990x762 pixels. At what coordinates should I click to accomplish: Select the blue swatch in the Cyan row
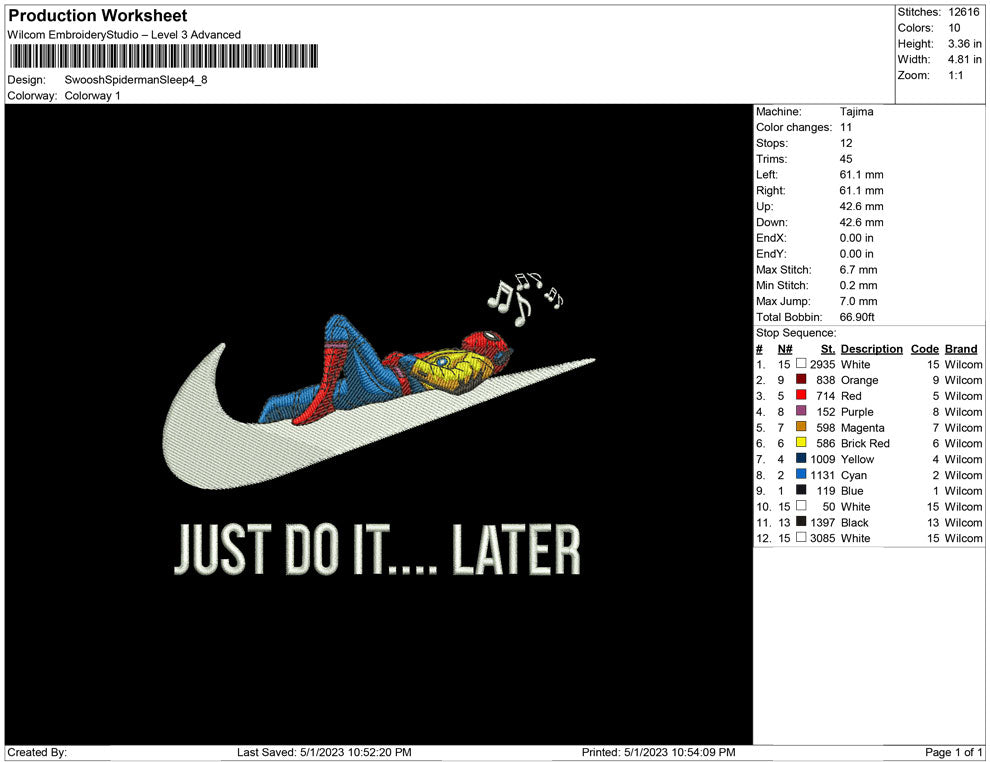tap(801, 474)
